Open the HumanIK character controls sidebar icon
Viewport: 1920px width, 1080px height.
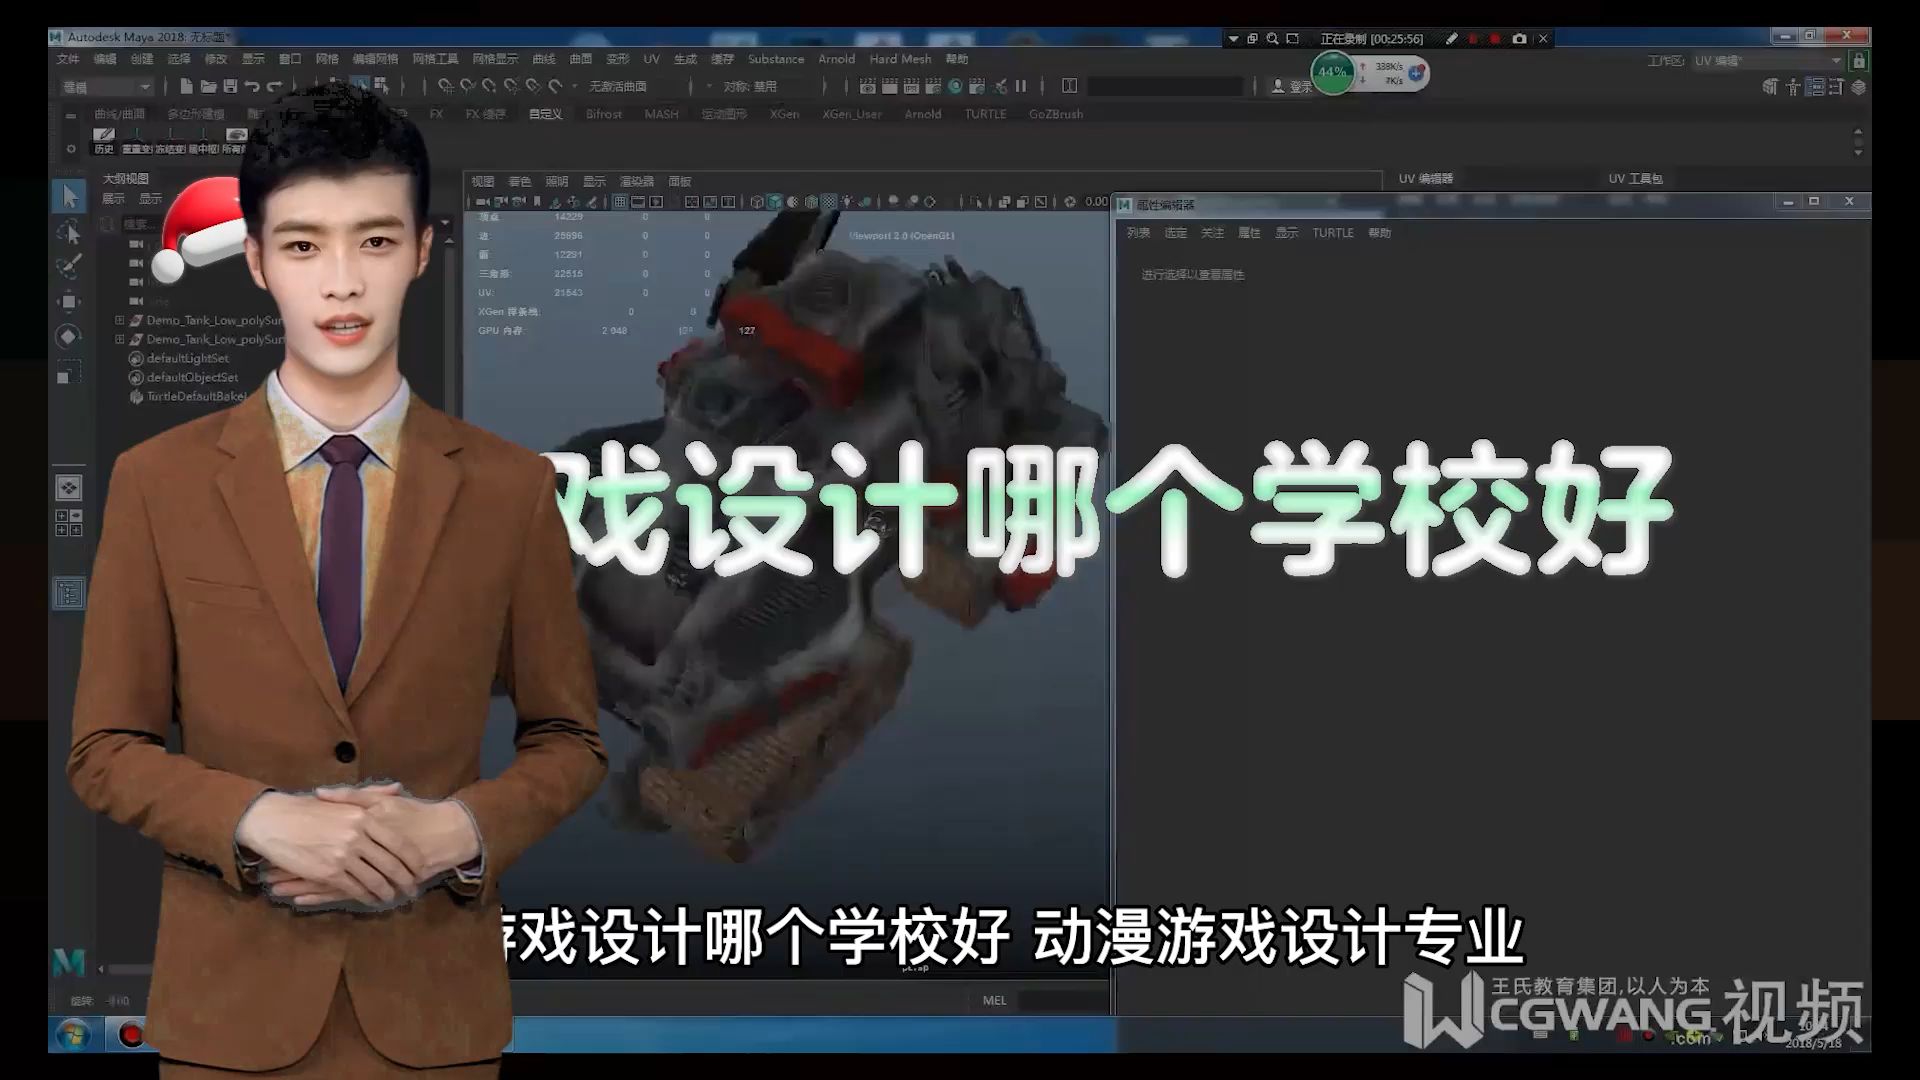1792,87
